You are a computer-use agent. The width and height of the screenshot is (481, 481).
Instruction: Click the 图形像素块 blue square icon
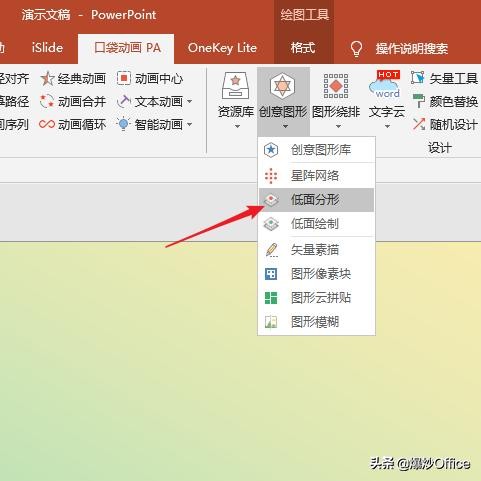[271, 274]
